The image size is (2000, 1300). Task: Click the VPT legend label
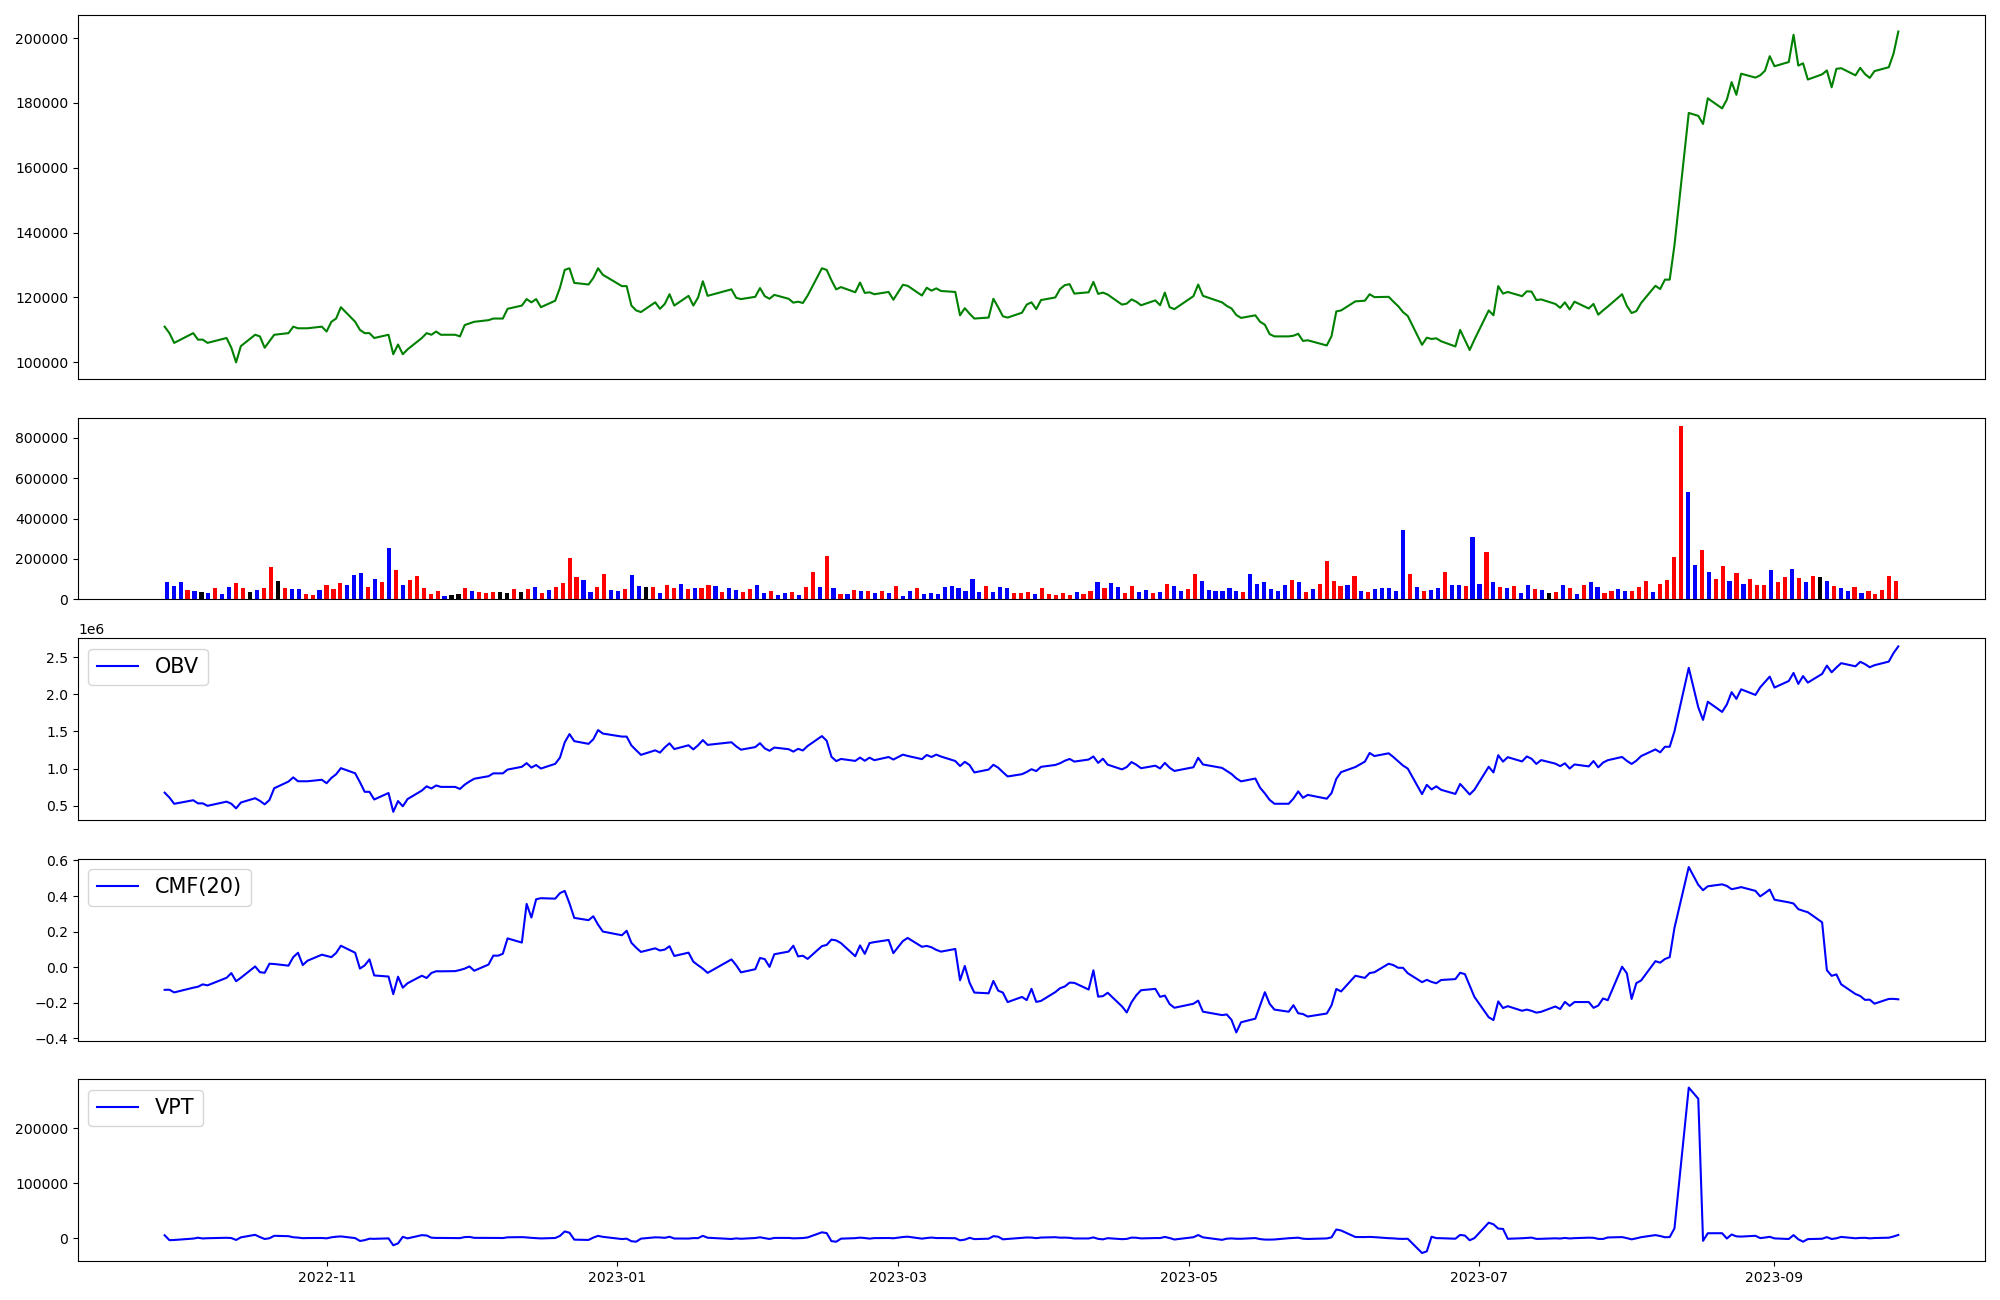pyautogui.click(x=174, y=1108)
